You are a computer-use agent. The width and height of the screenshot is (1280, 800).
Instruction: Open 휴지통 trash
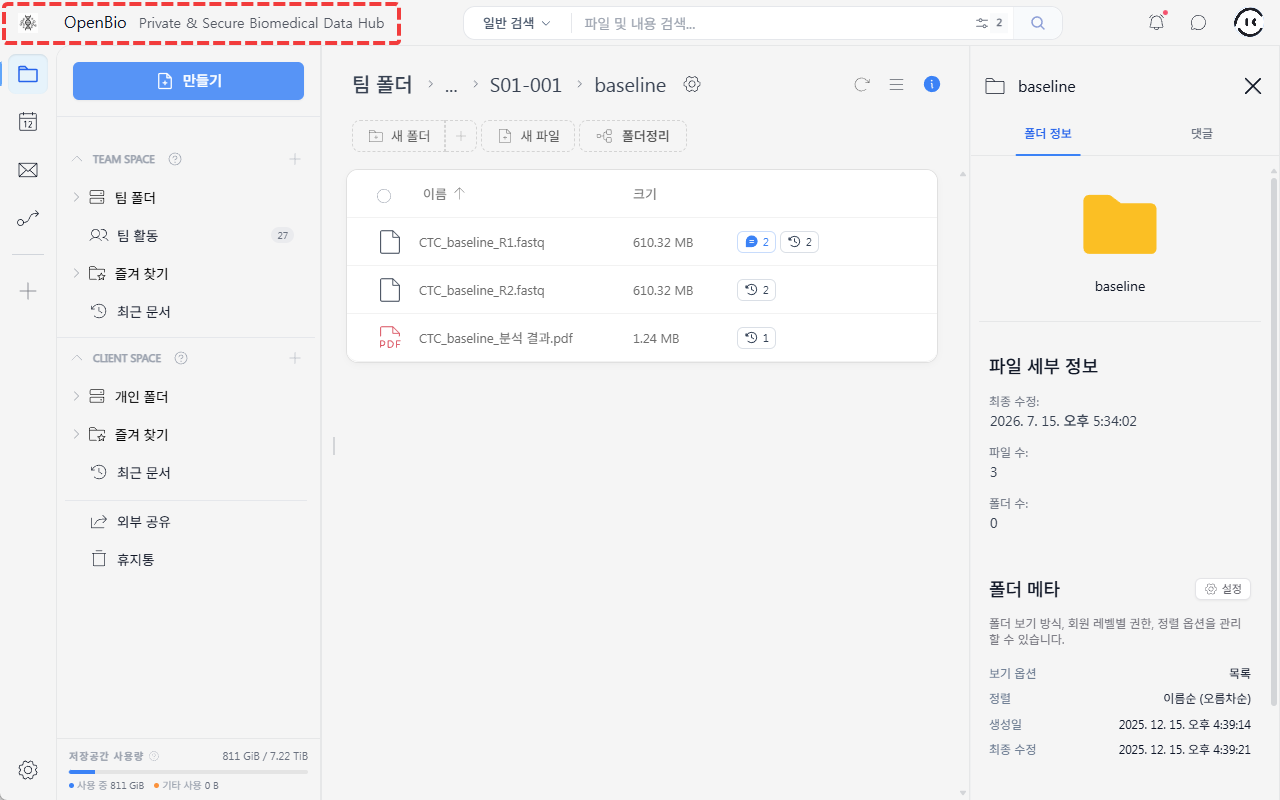[136, 559]
